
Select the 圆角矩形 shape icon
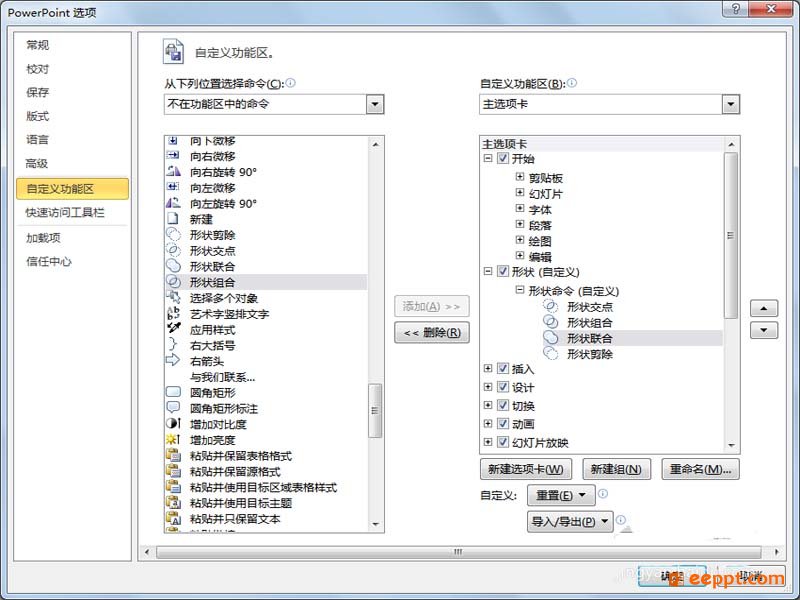click(173, 392)
